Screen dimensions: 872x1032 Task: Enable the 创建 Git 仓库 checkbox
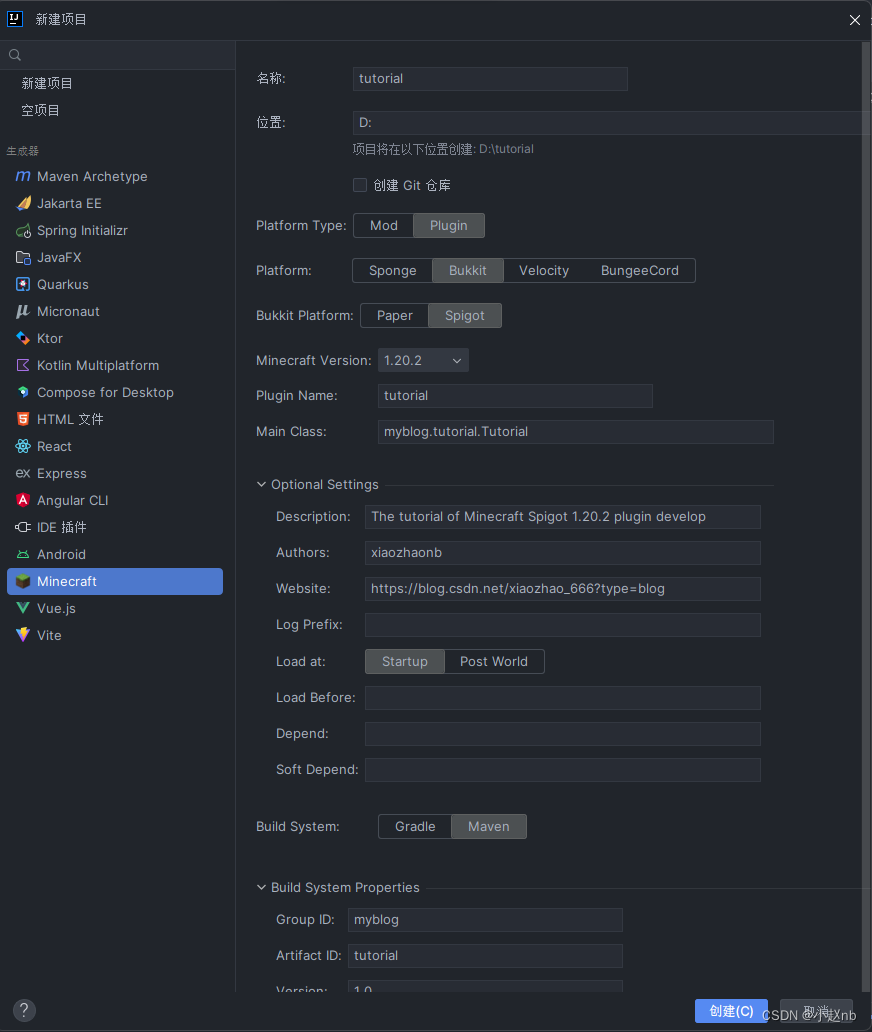[x=360, y=185]
